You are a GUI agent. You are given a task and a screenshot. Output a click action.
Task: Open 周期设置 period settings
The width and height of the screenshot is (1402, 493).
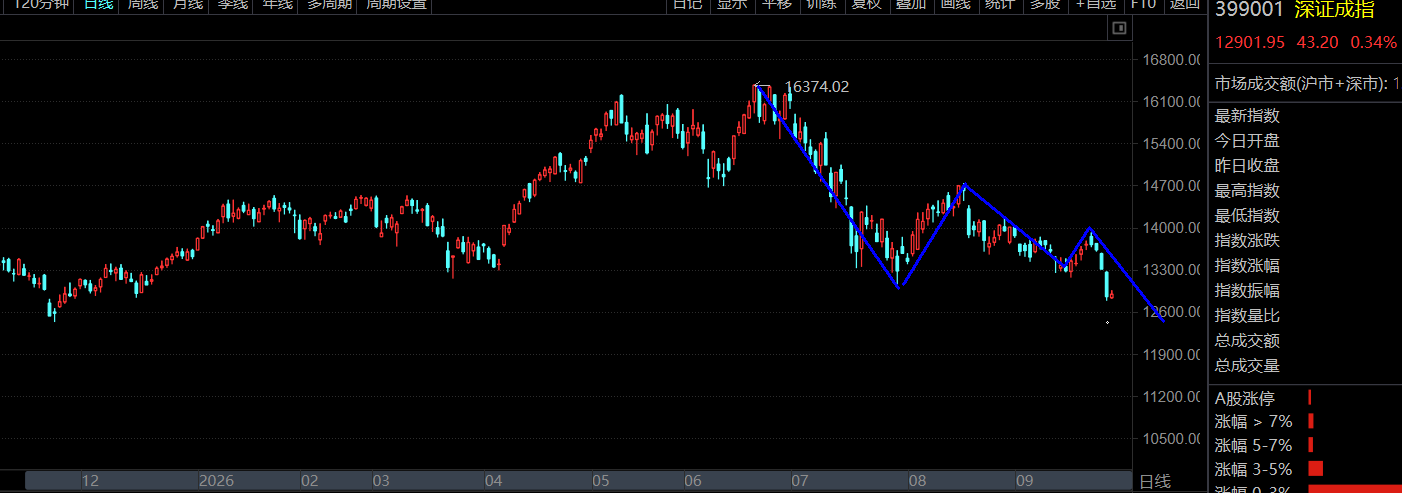397,4
